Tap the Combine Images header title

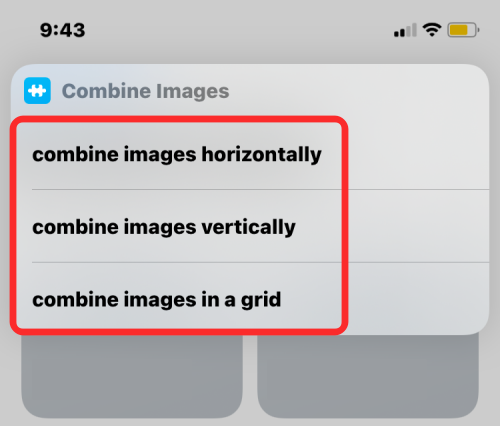click(x=146, y=91)
